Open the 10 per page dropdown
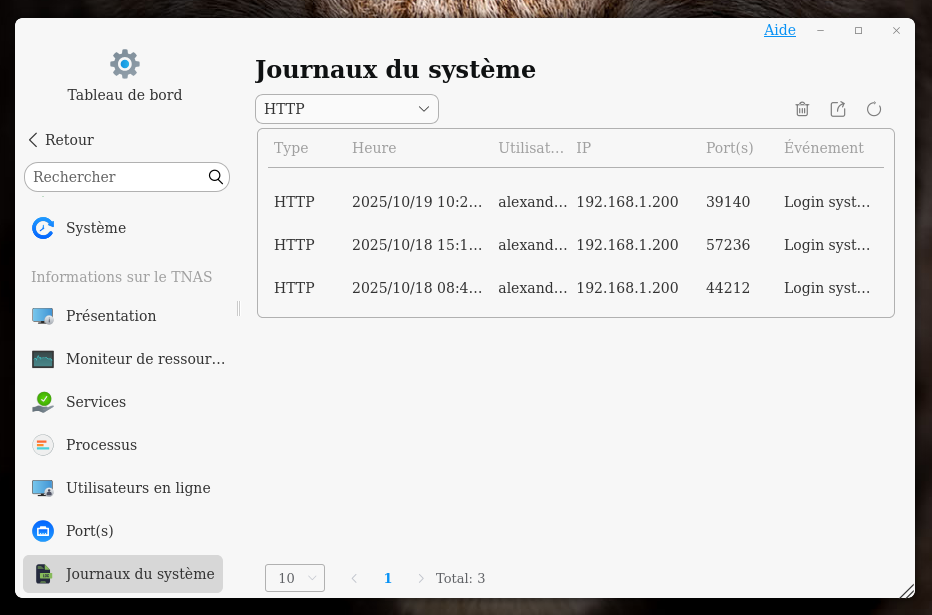Screen dimensions: 932x615 294,578
